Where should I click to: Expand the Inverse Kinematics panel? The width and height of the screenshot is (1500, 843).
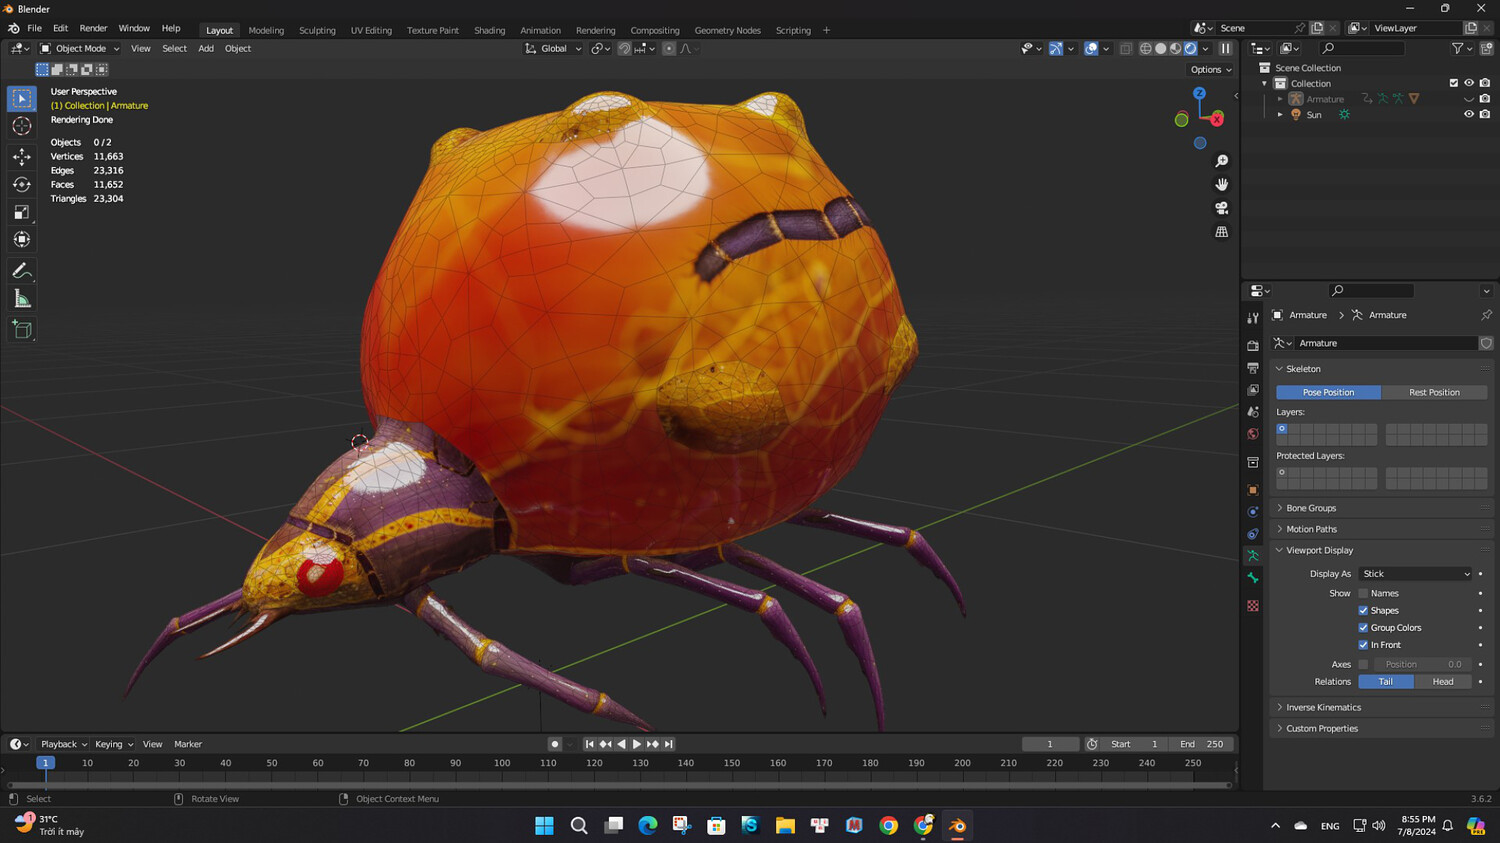tap(1323, 707)
